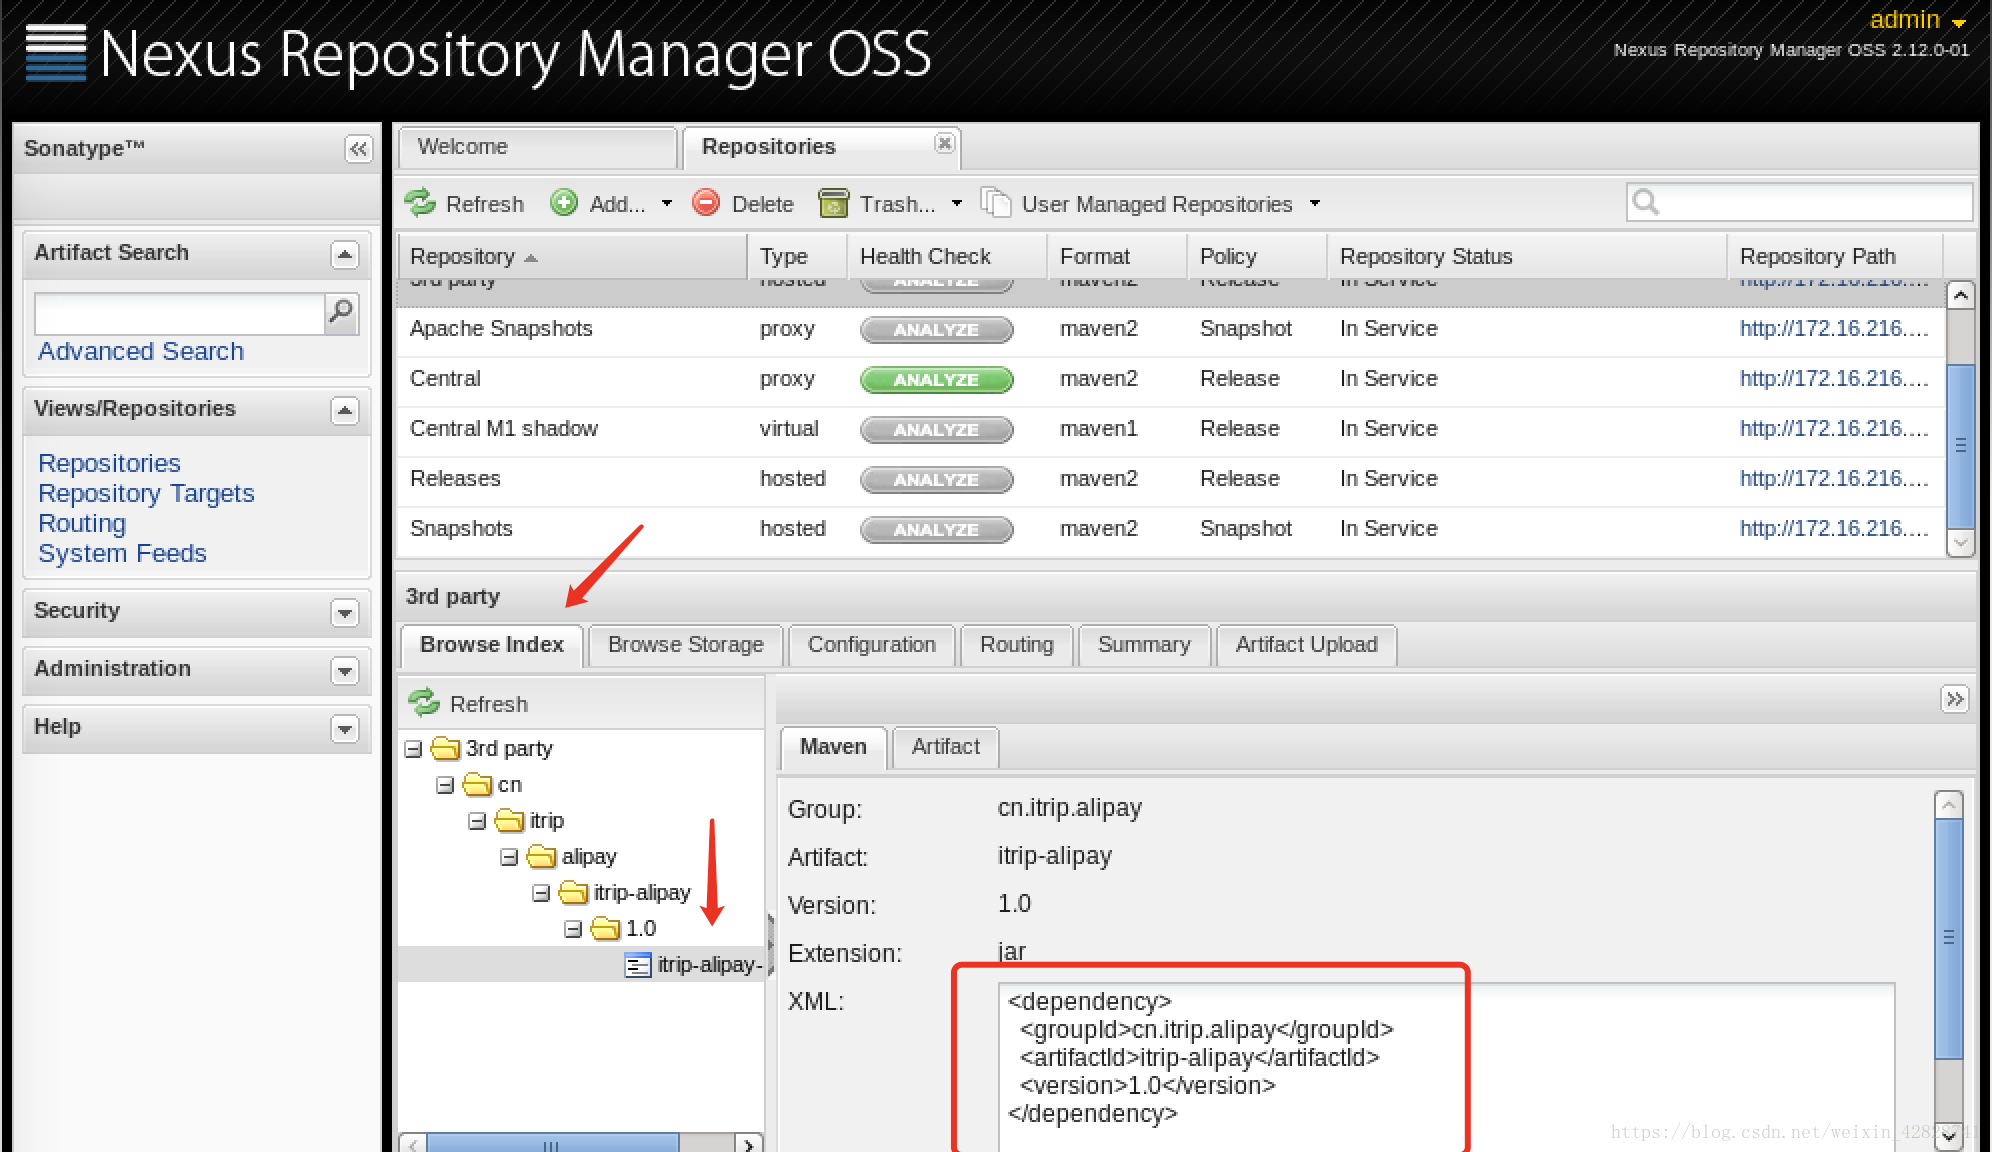Click the repository list vertical scrollbar thumb
This screenshot has height=1152, width=1992.
1961,446
